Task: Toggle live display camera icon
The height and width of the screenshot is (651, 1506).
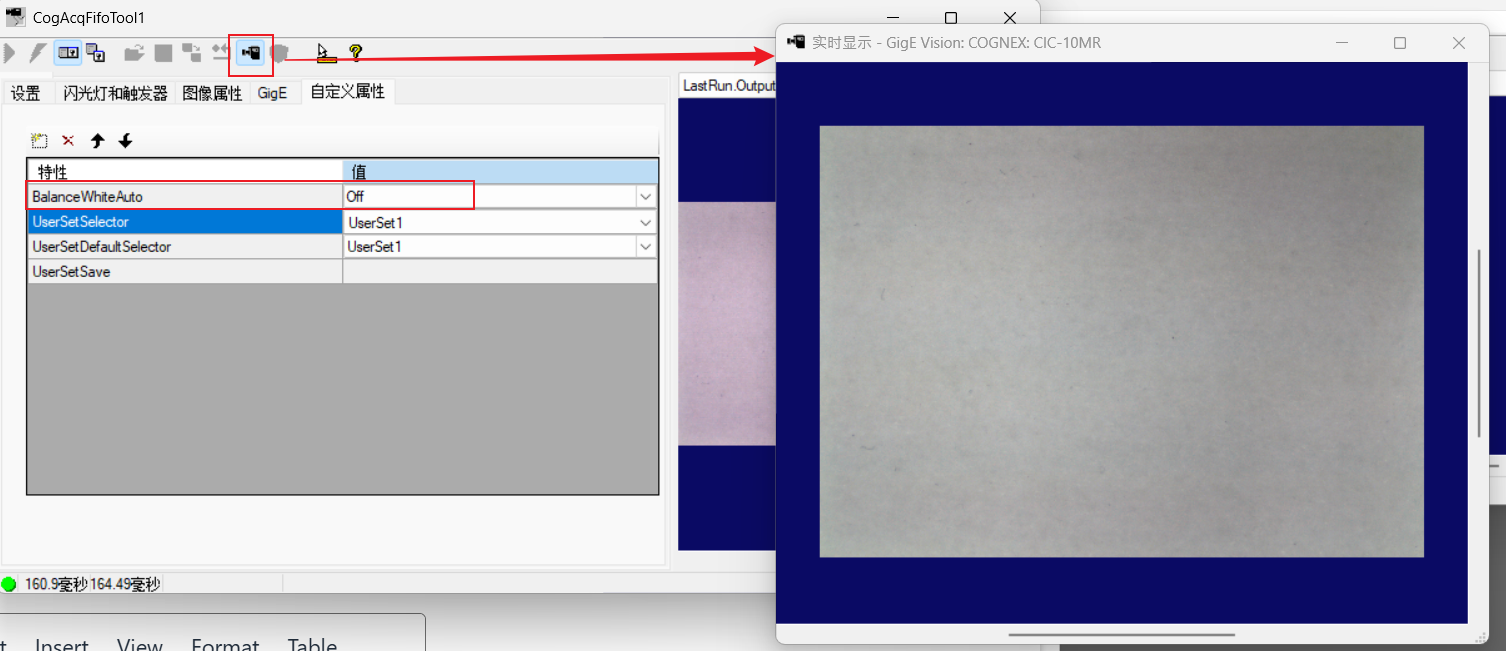Action: click(251, 53)
